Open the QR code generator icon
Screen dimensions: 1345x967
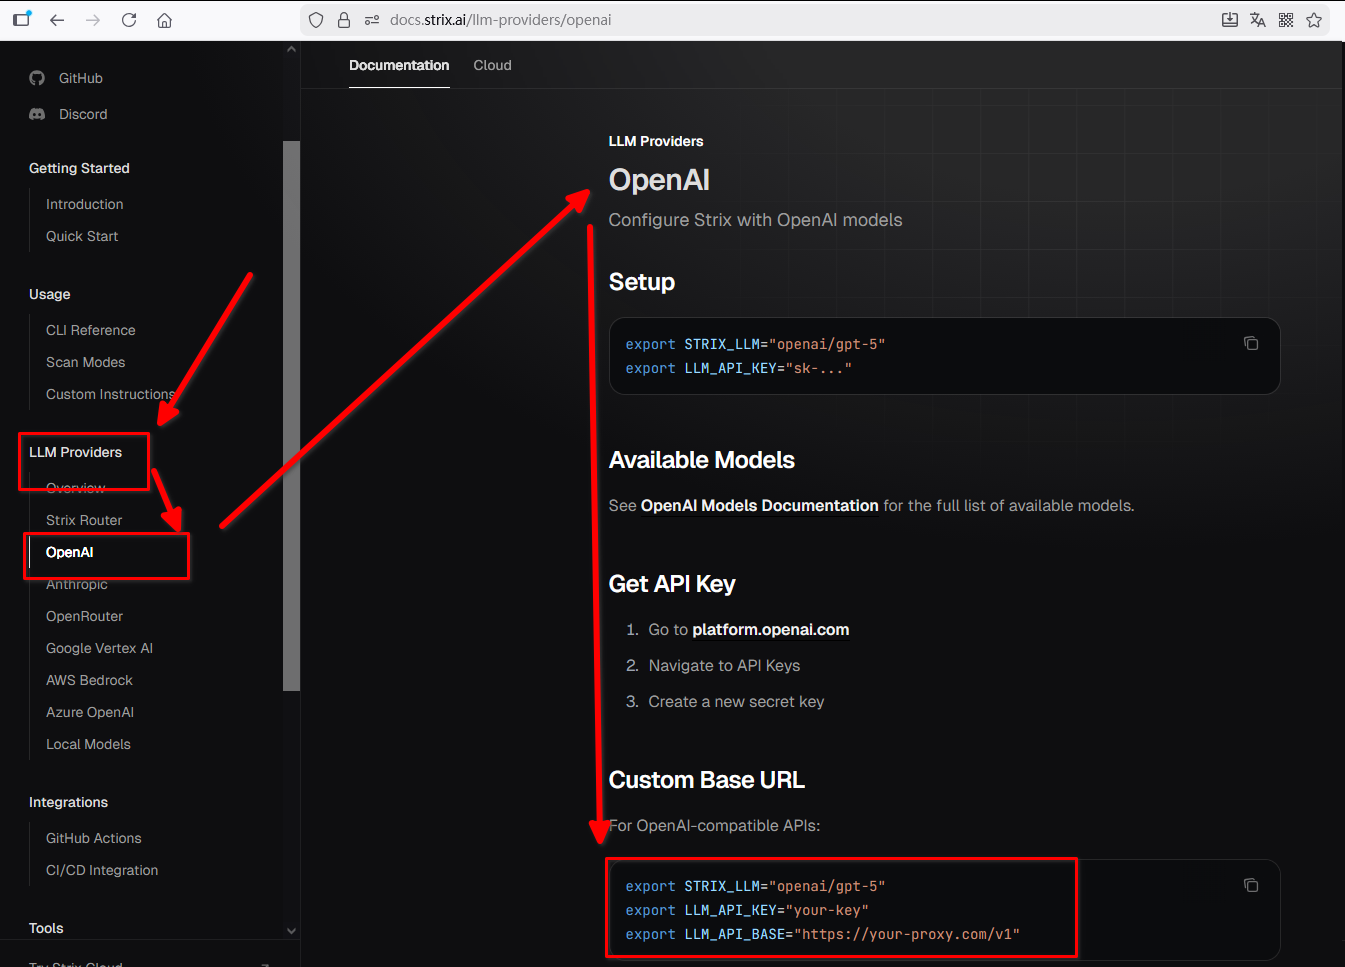pyautogui.click(x=1286, y=20)
